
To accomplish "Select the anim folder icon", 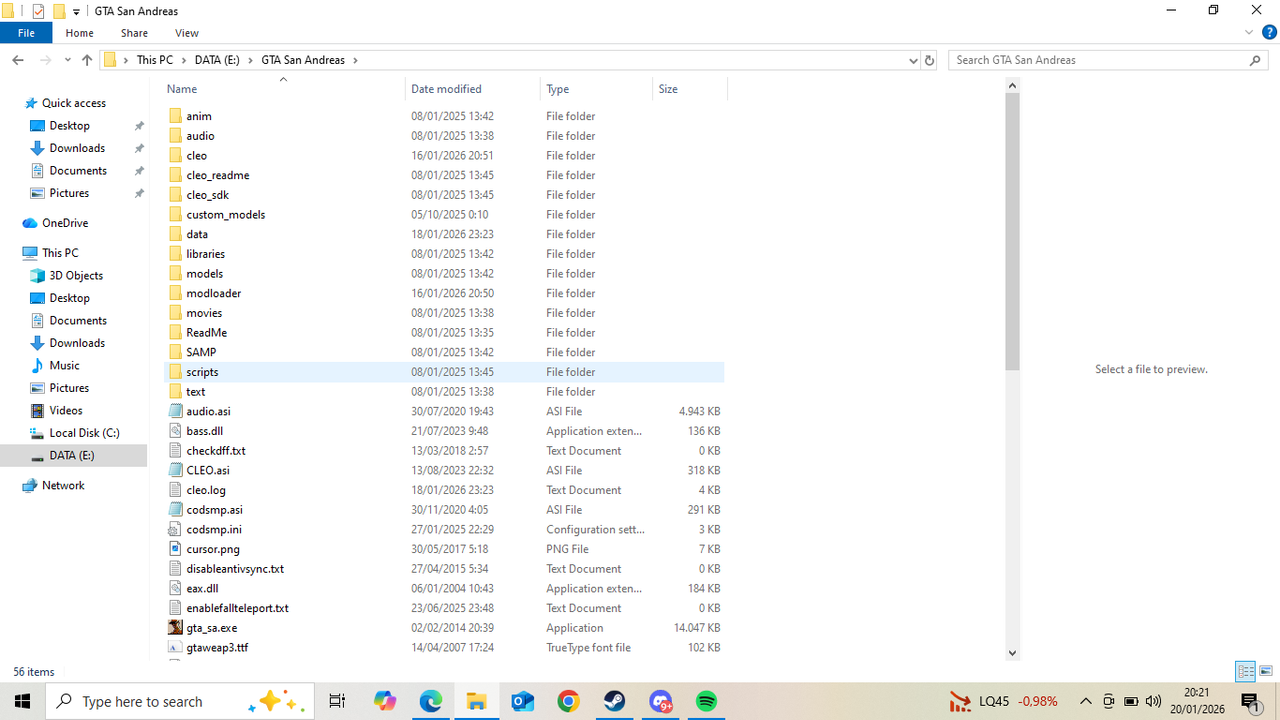I will click(x=175, y=116).
